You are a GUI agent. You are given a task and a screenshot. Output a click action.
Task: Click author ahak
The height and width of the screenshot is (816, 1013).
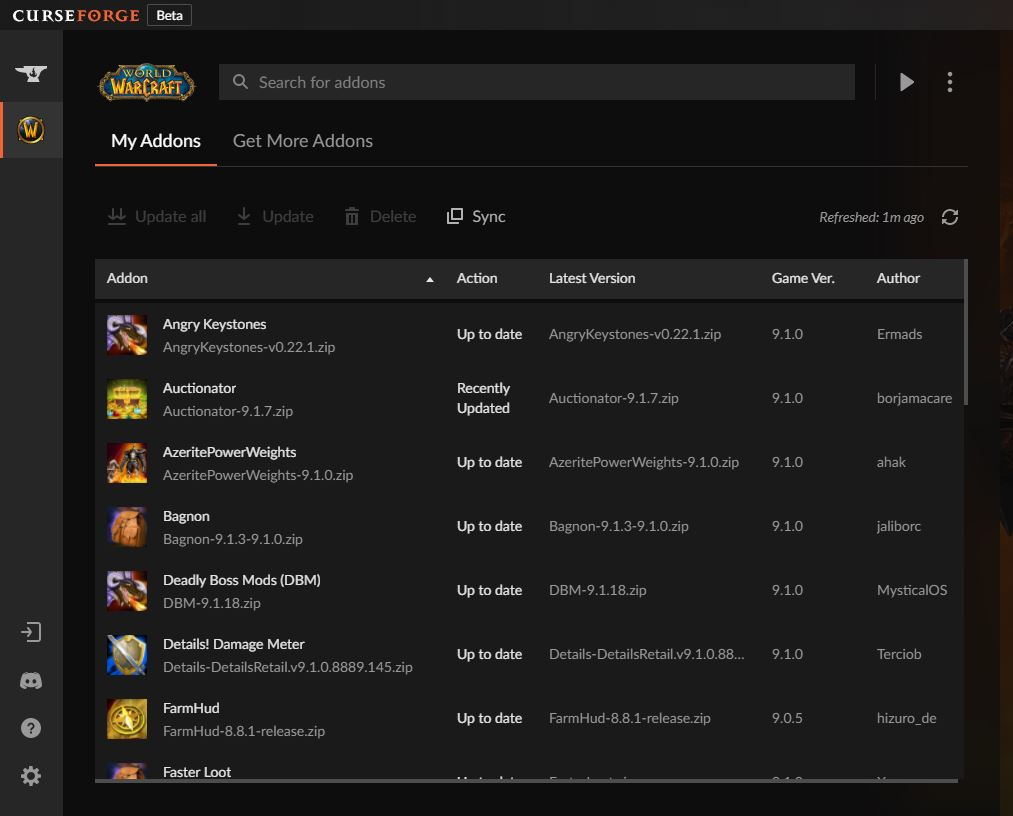point(891,462)
